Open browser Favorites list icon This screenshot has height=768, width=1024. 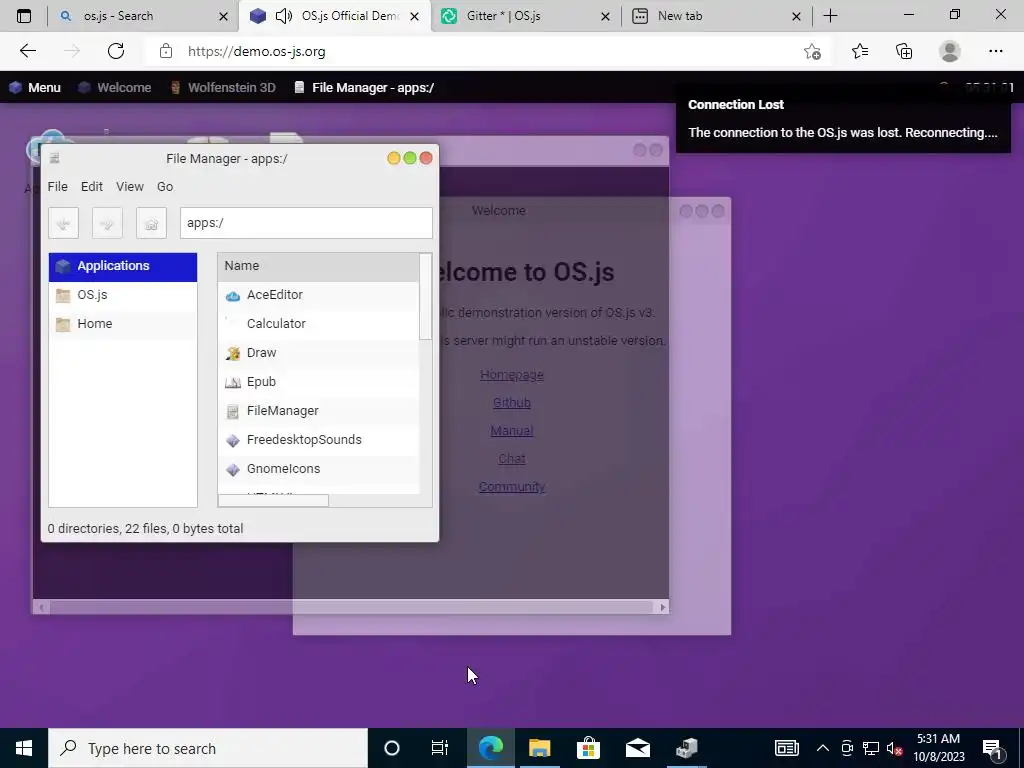pyautogui.click(x=860, y=51)
